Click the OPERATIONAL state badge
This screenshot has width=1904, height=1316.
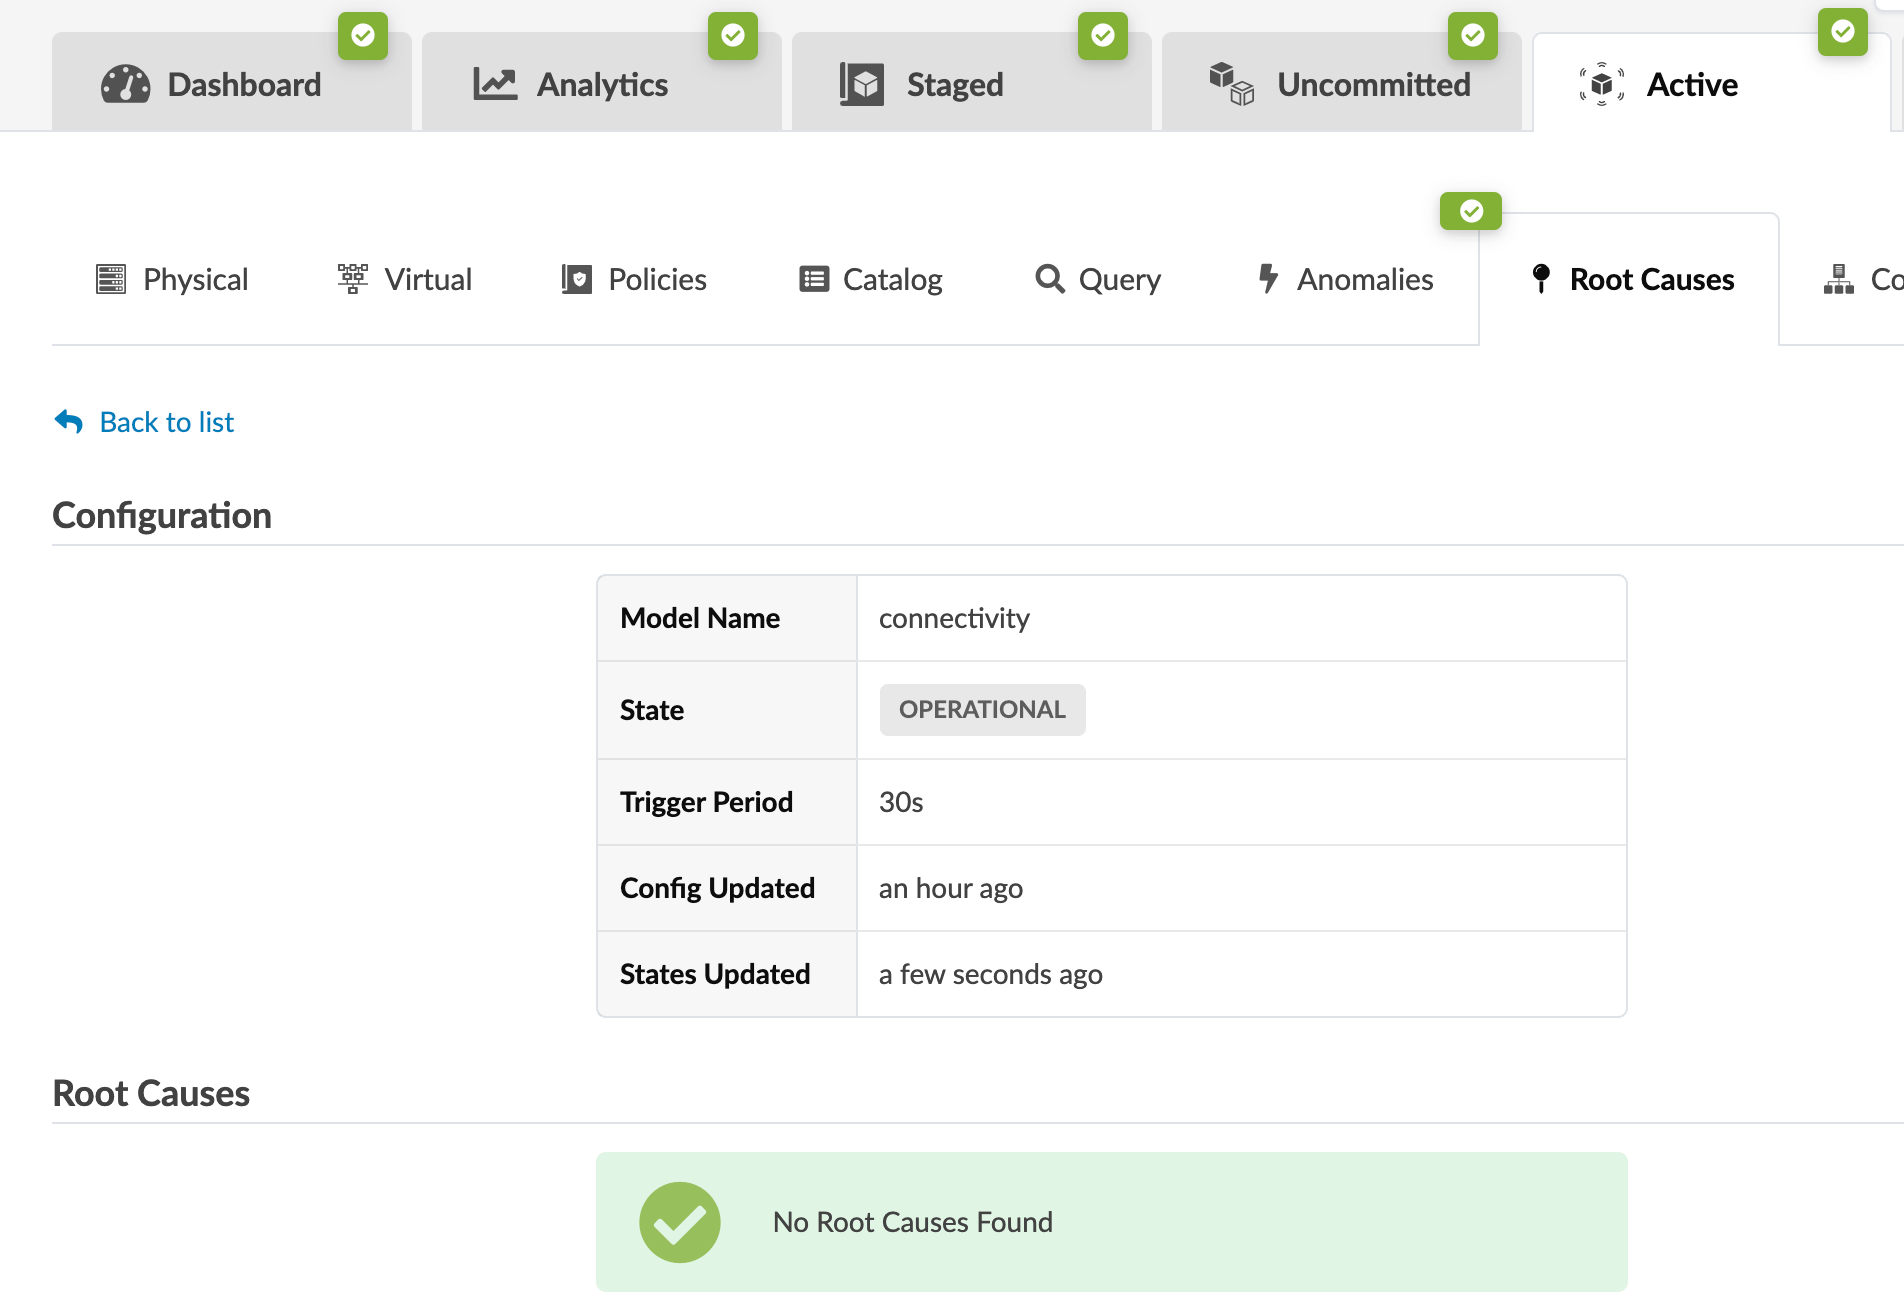tap(982, 710)
